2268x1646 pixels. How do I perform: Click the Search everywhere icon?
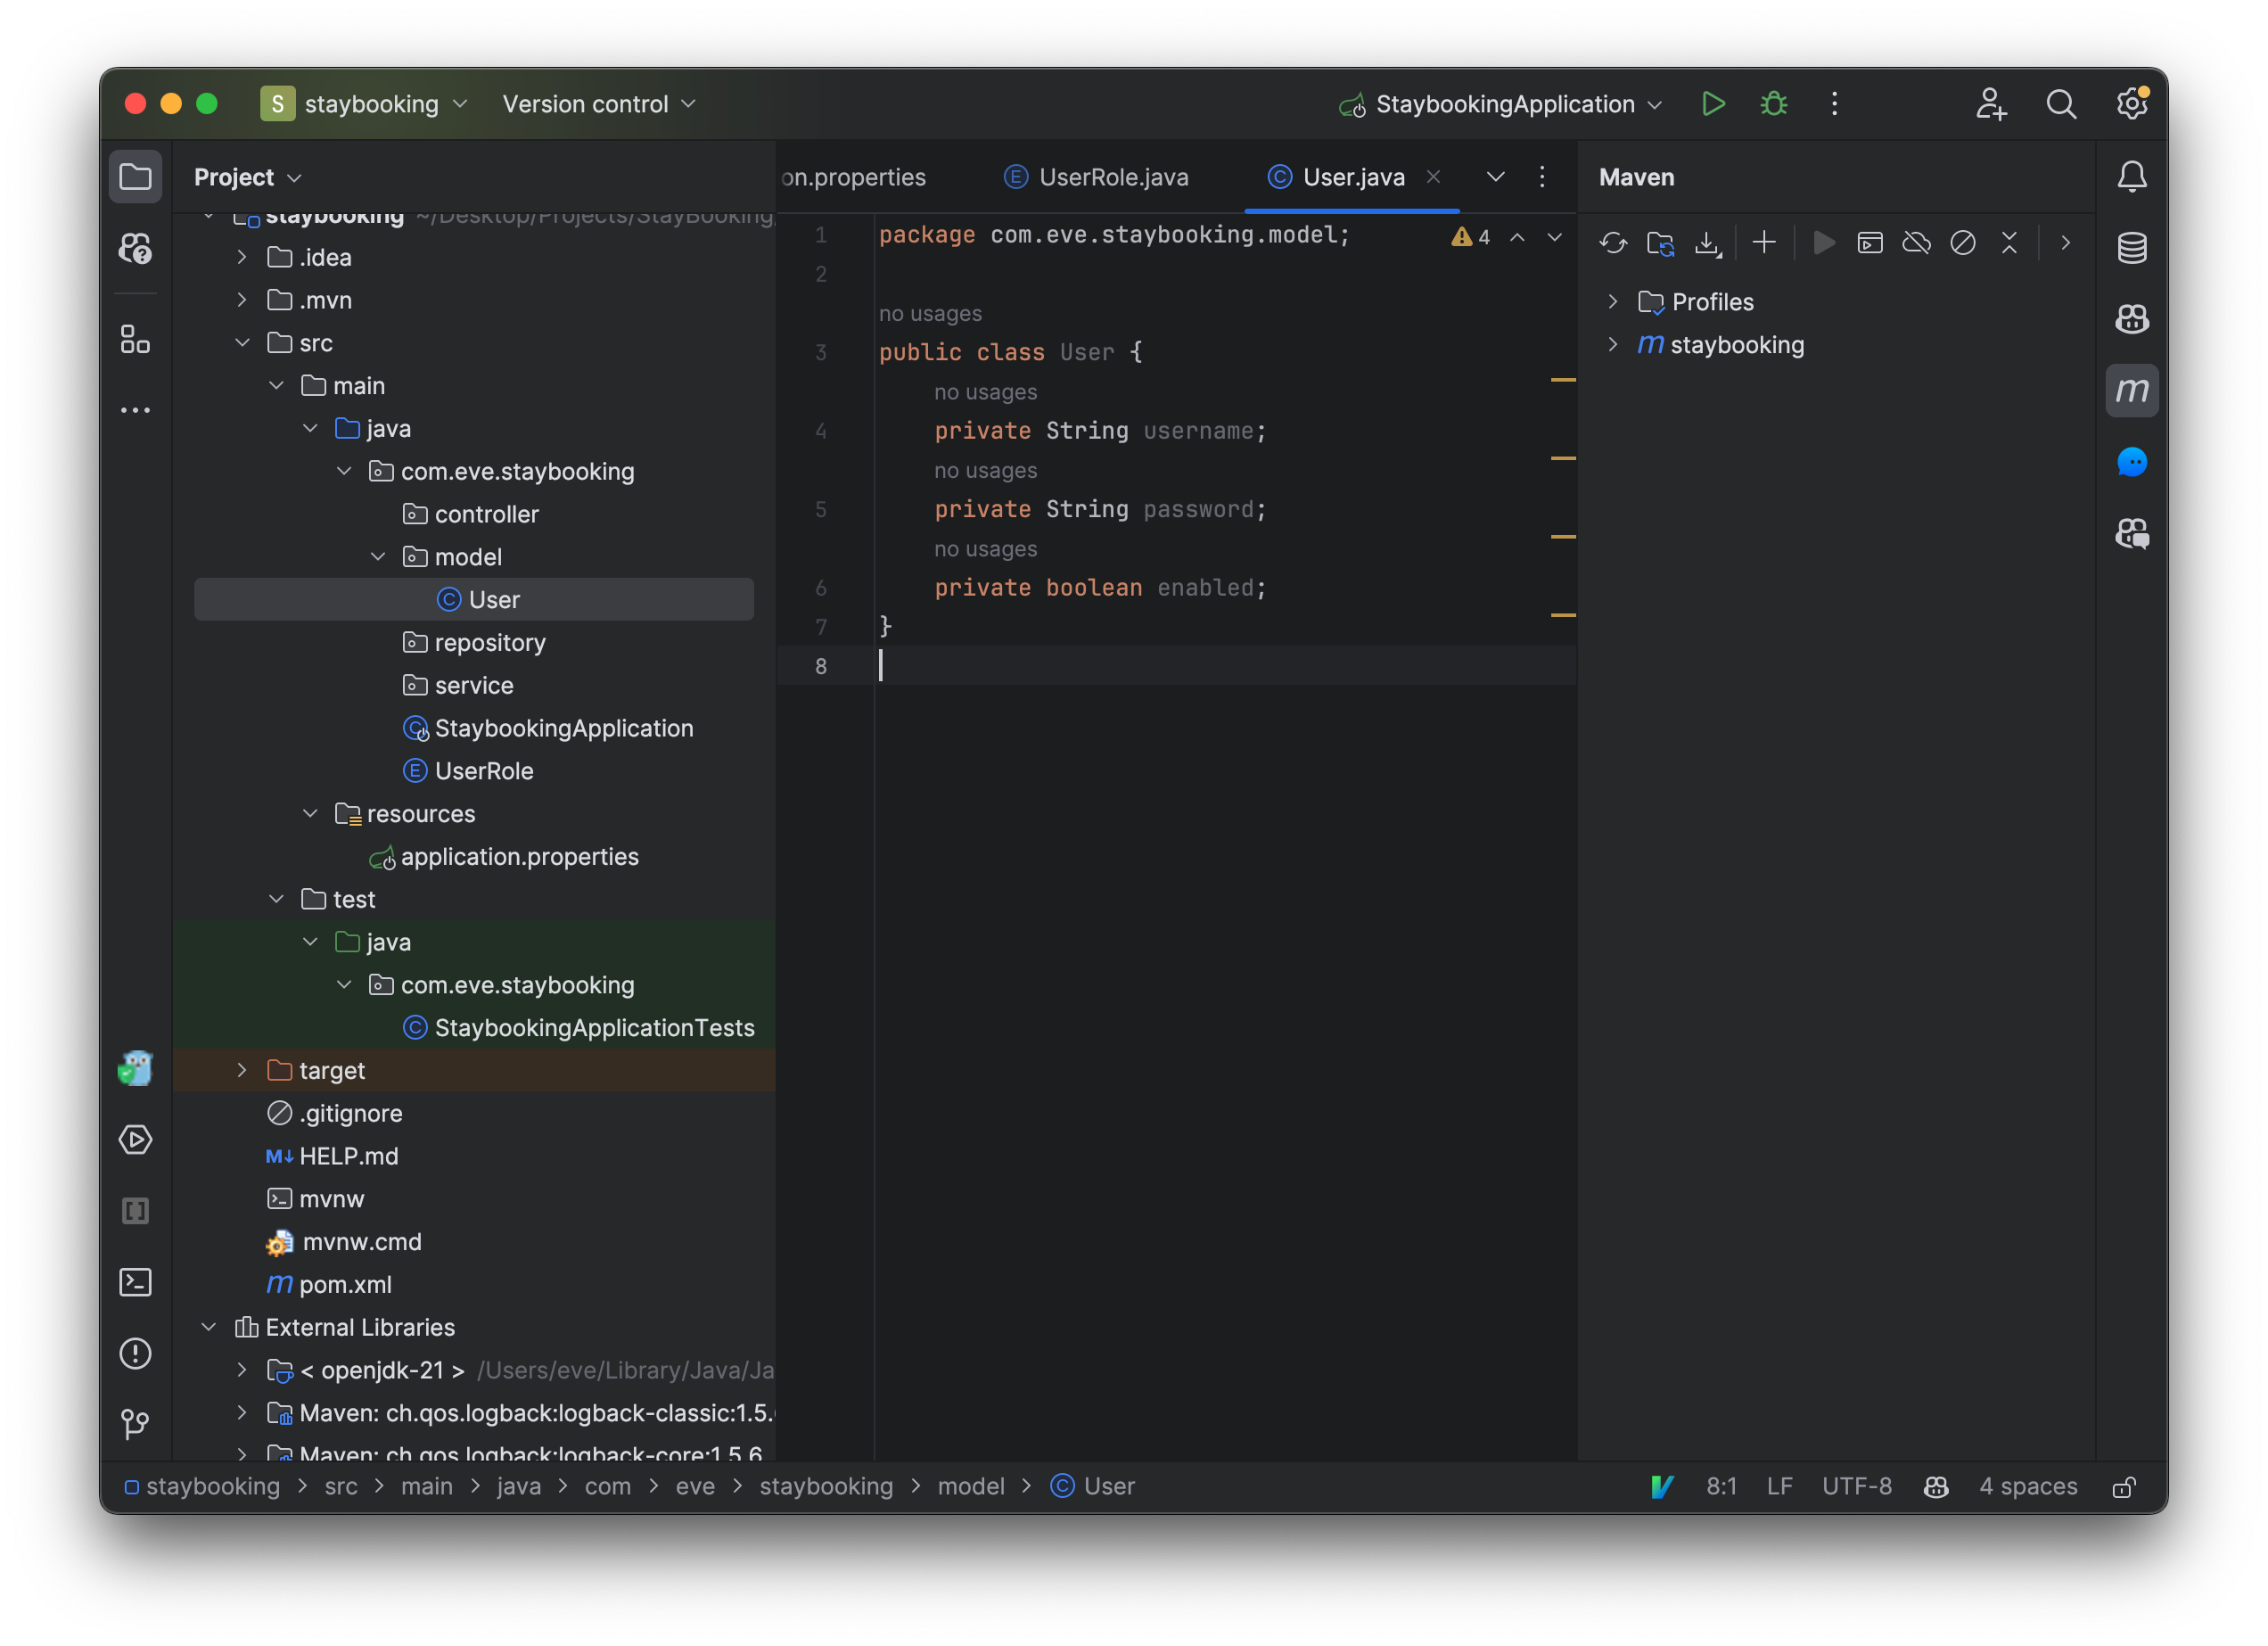pyautogui.click(x=2060, y=103)
